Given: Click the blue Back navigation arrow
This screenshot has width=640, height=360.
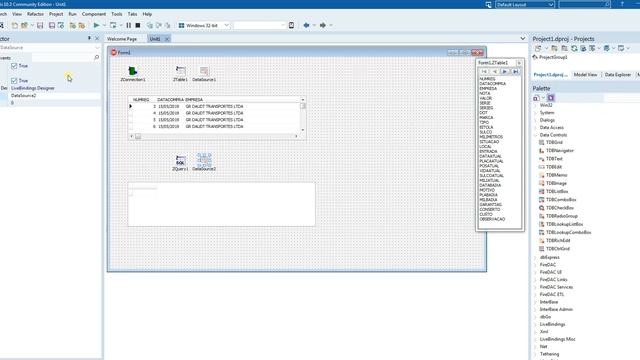Looking at the screenshot, I should (306, 25).
